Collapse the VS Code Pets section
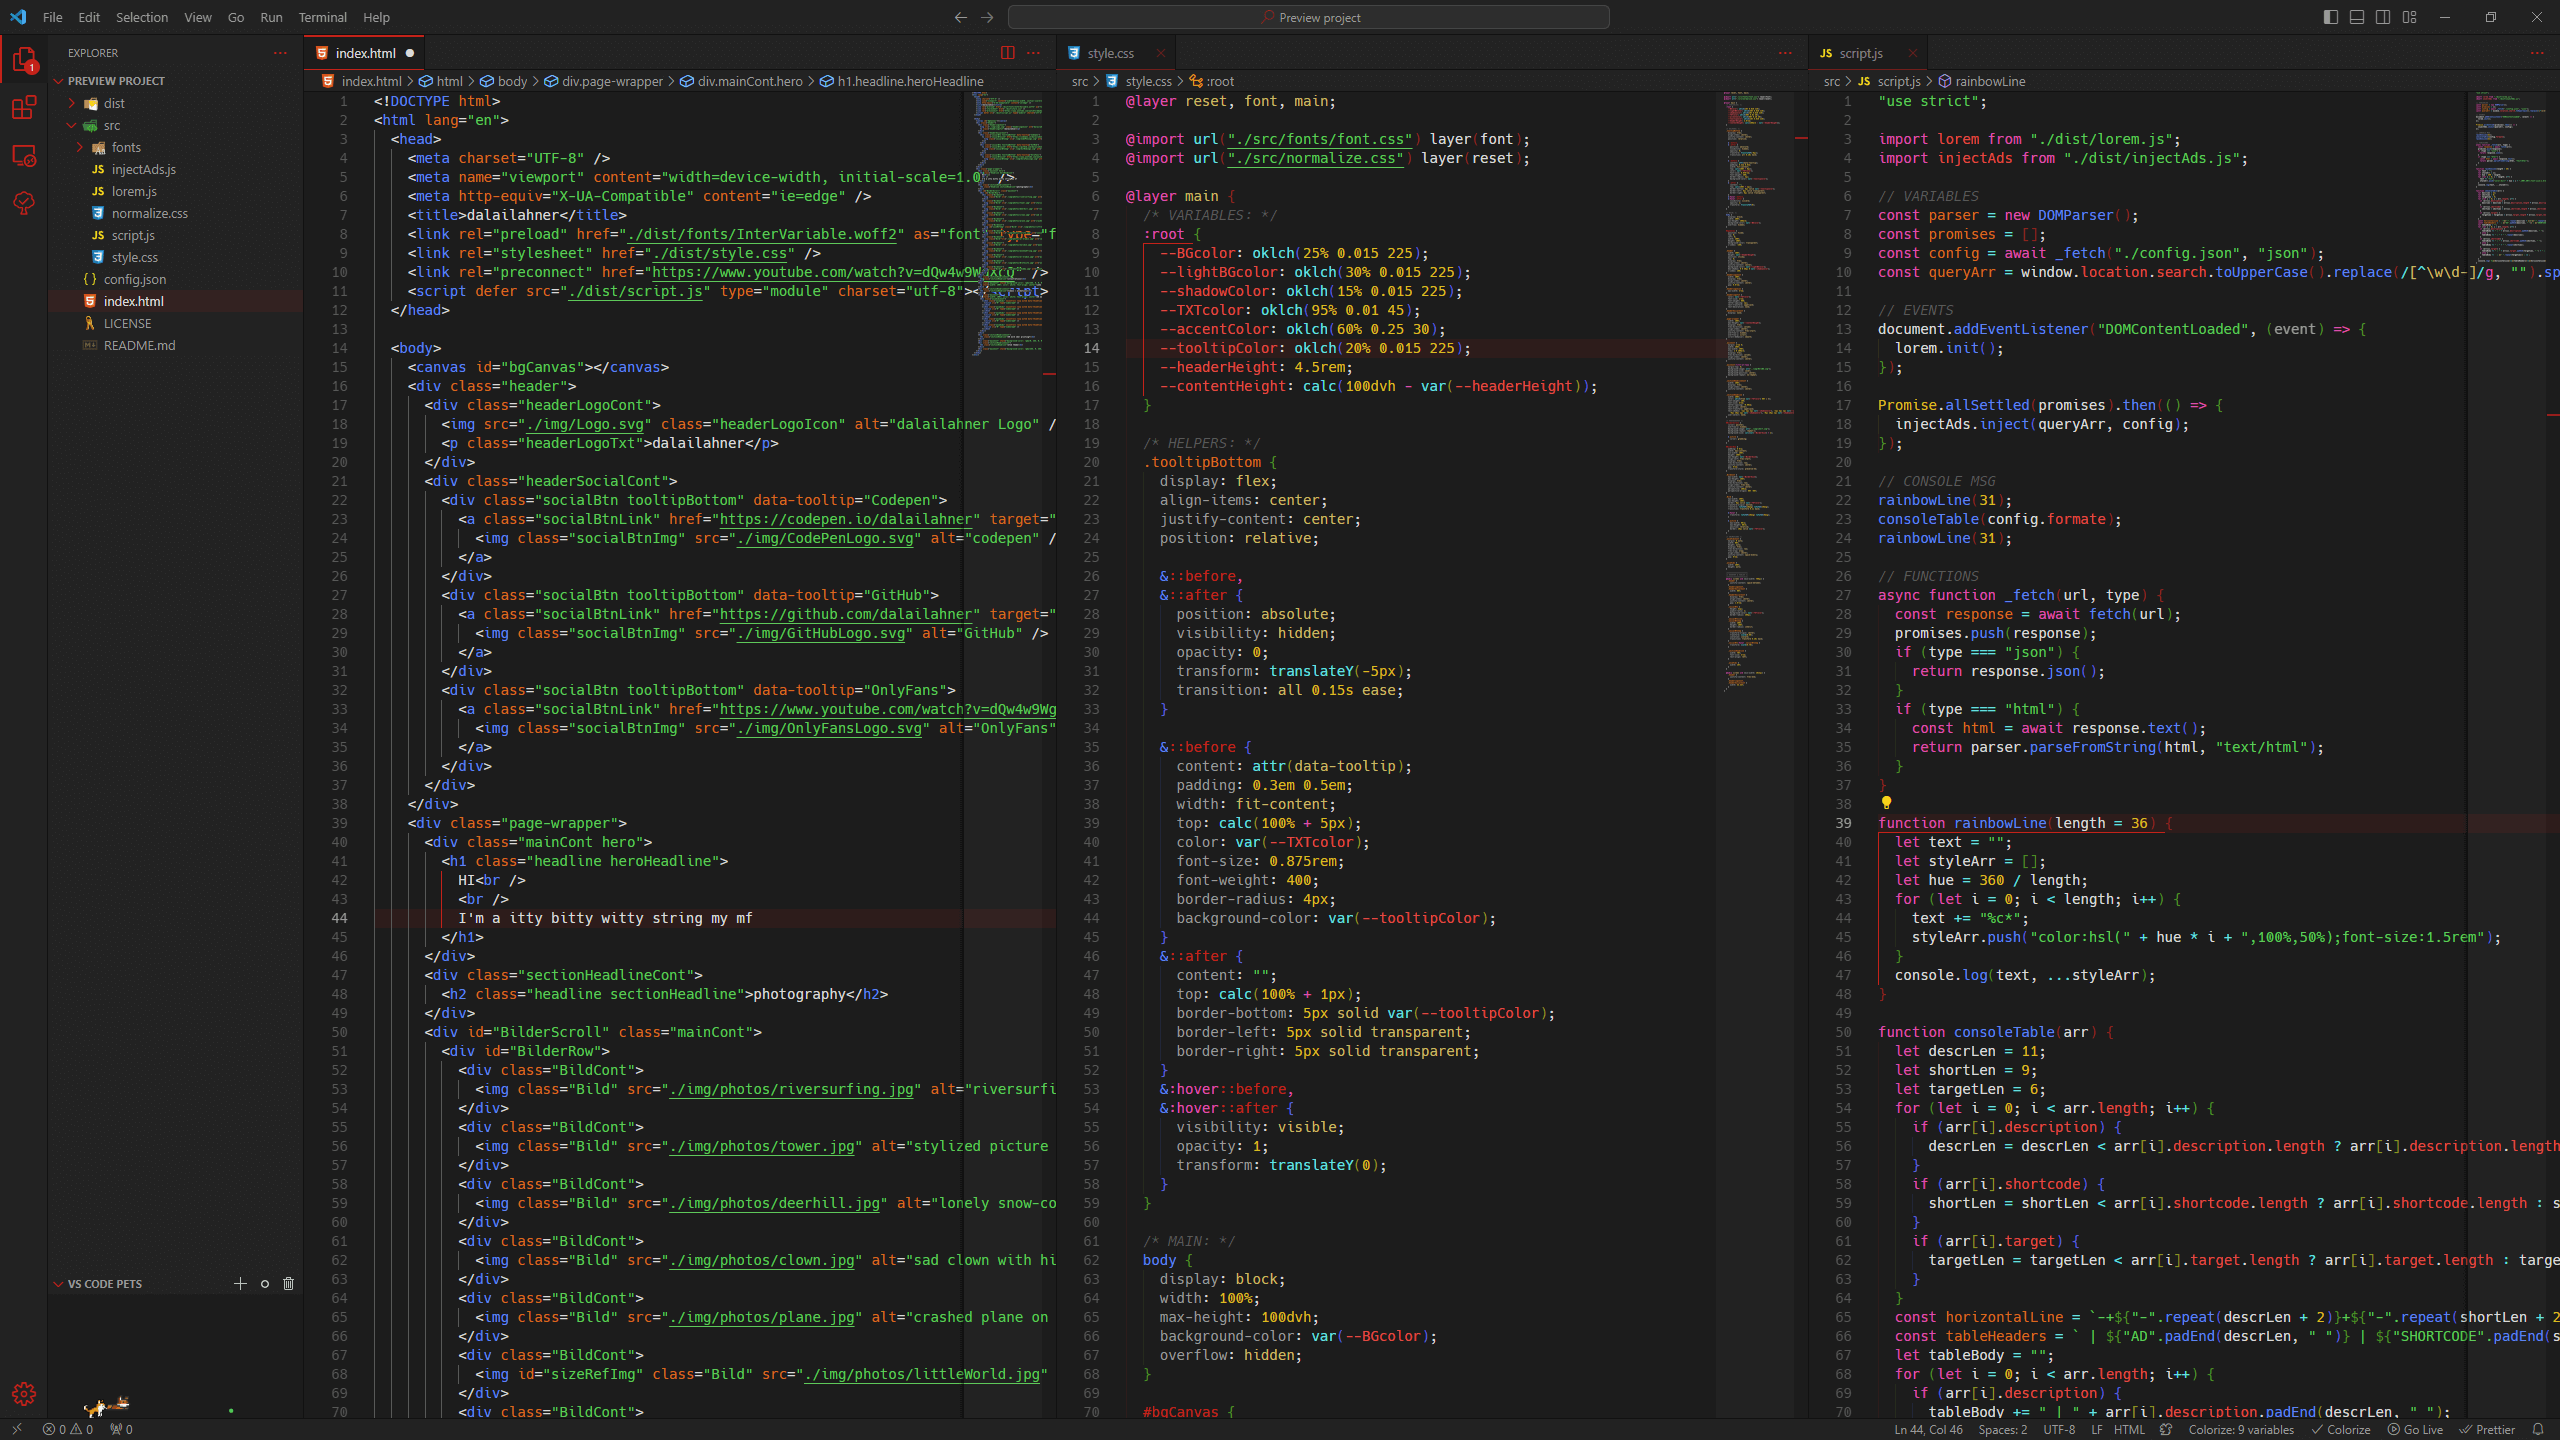Image resolution: width=2560 pixels, height=1440 pixels. tap(58, 1283)
